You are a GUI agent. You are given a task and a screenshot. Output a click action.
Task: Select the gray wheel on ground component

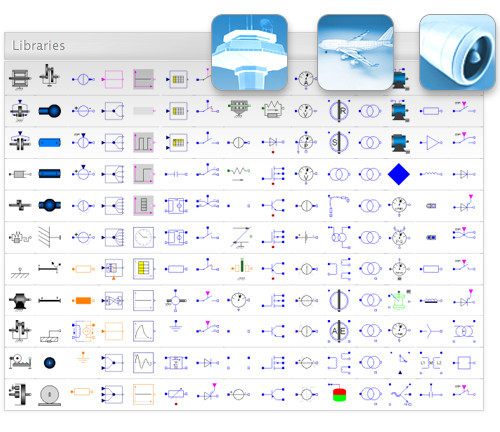[50, 395]
